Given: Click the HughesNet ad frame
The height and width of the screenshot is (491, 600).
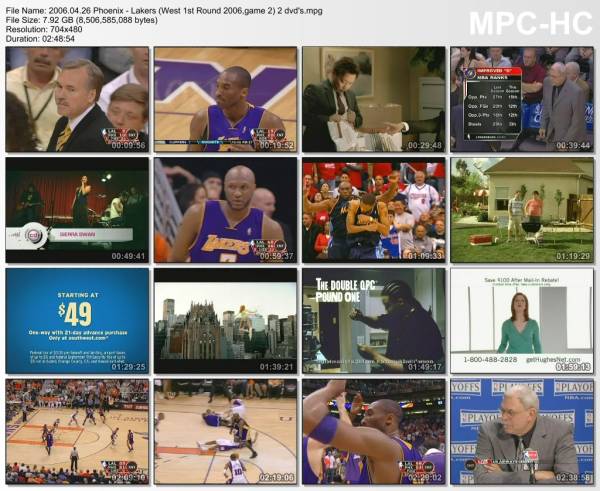Looking at the screenshot, I should pos(522,321).
